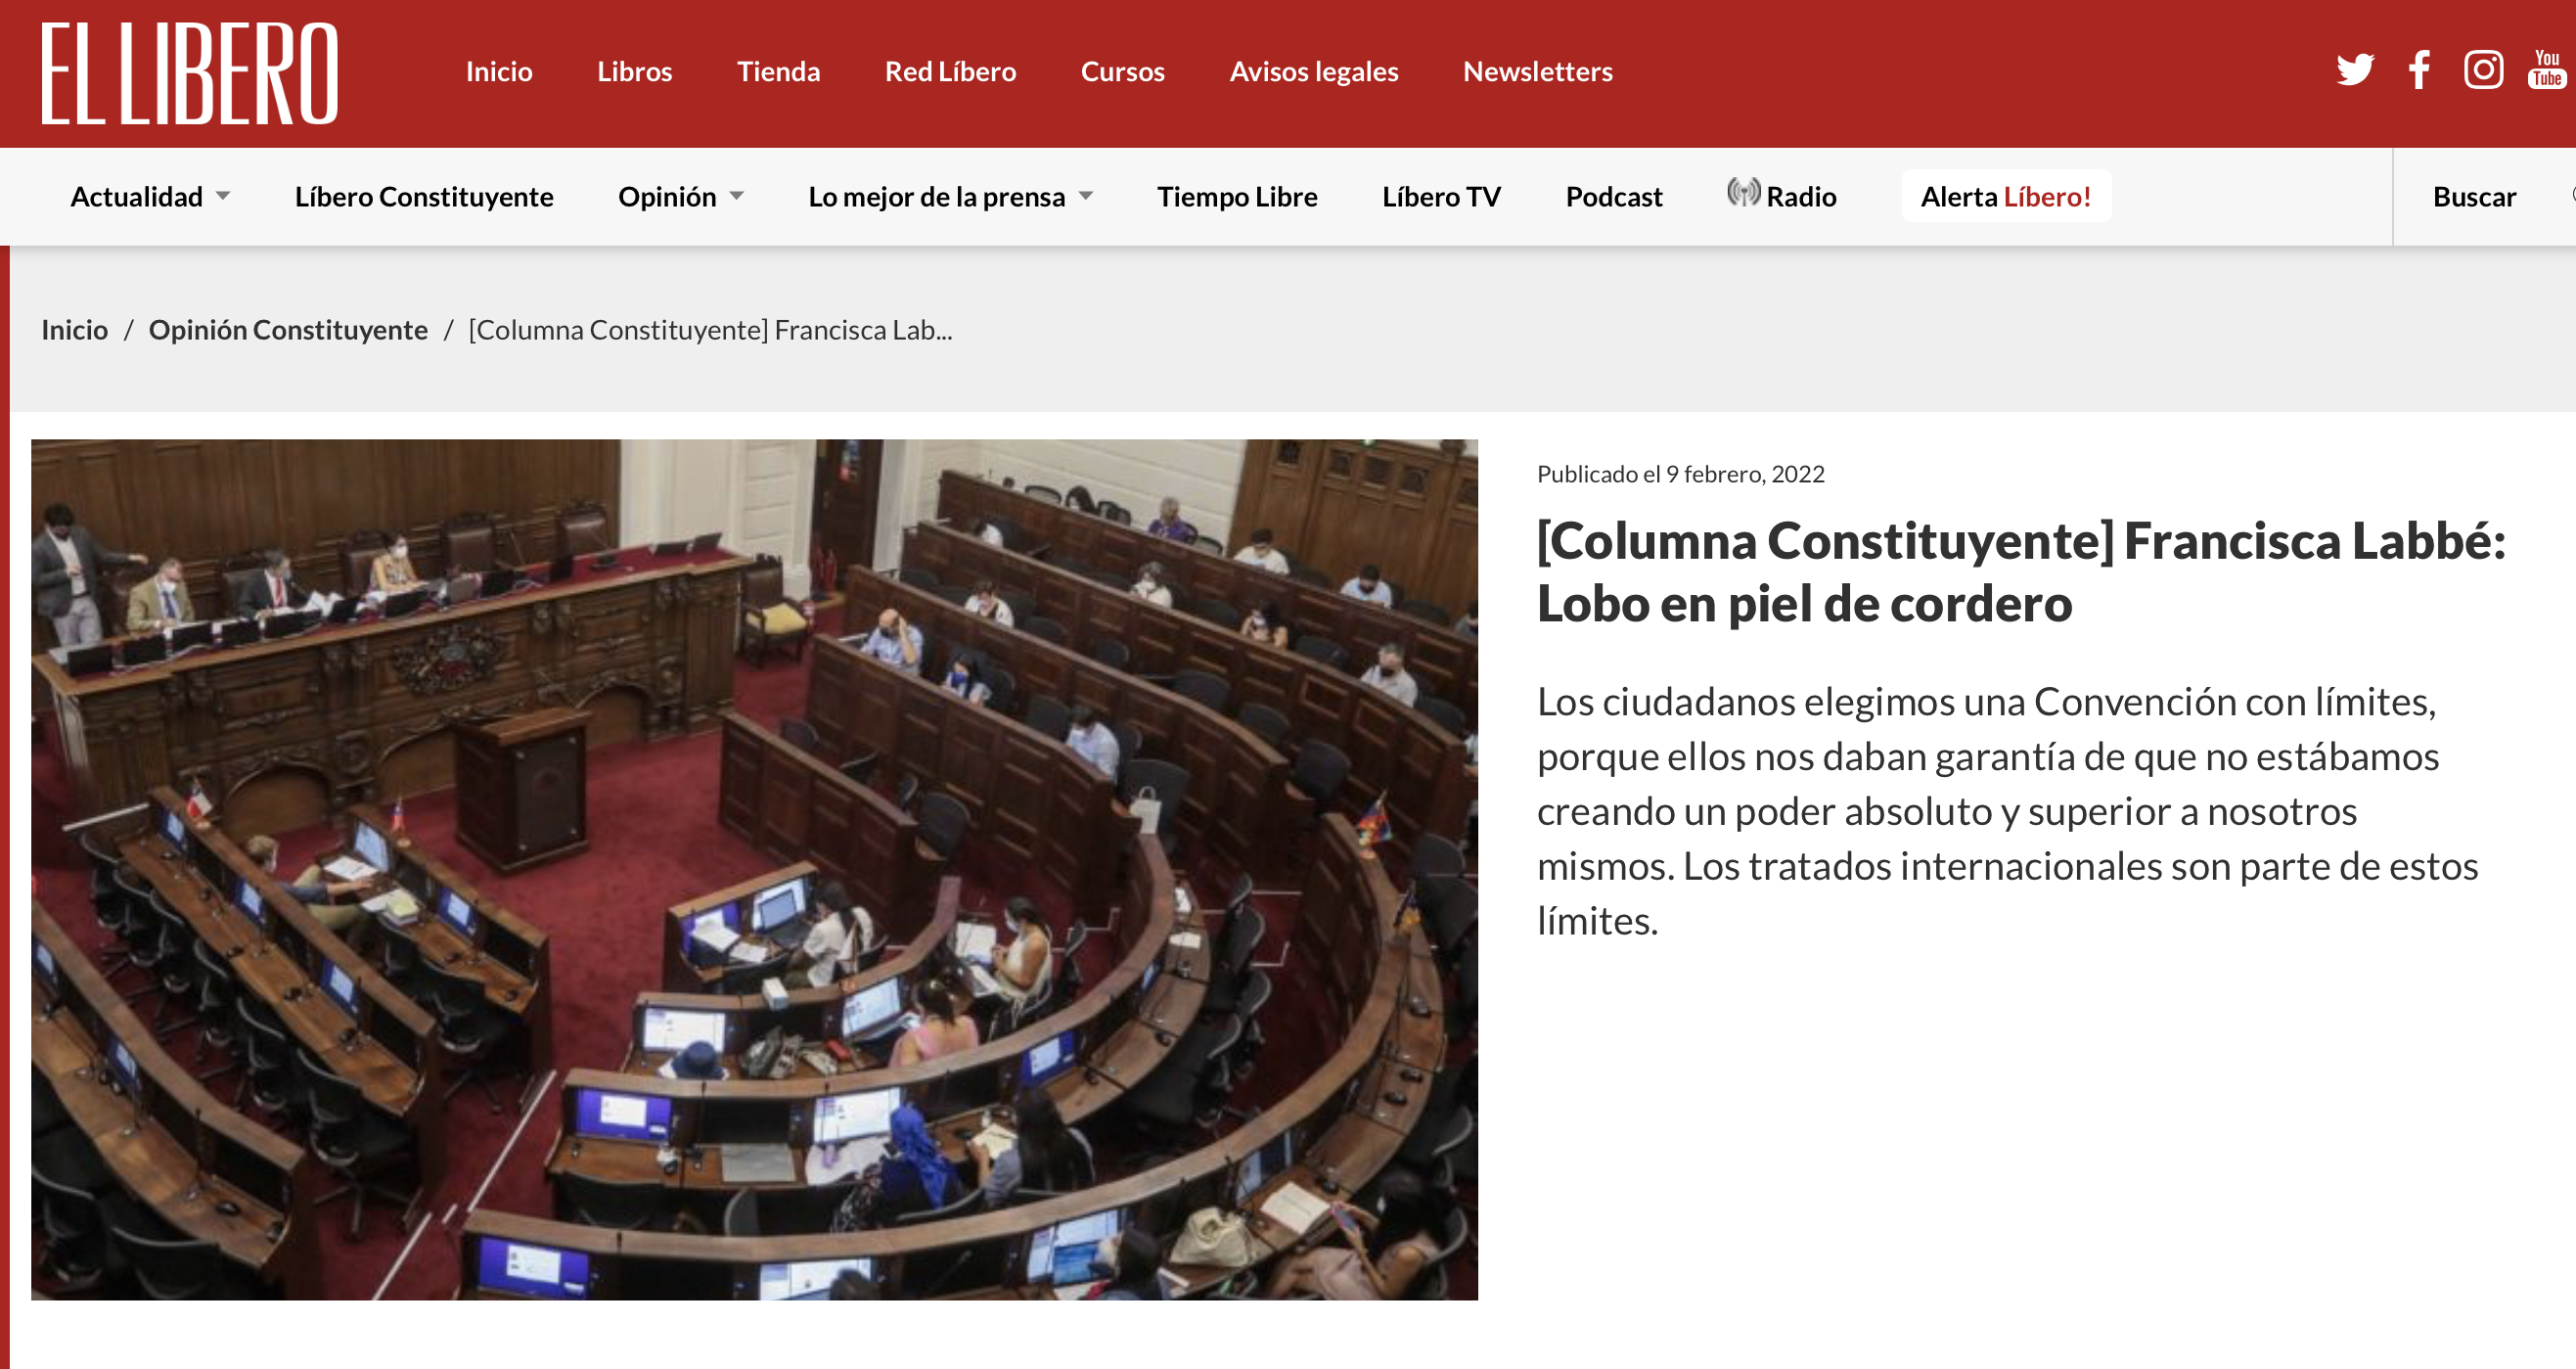
Task: Click Opinión Constituyente breadcrumb link
Action: point(288,330)
